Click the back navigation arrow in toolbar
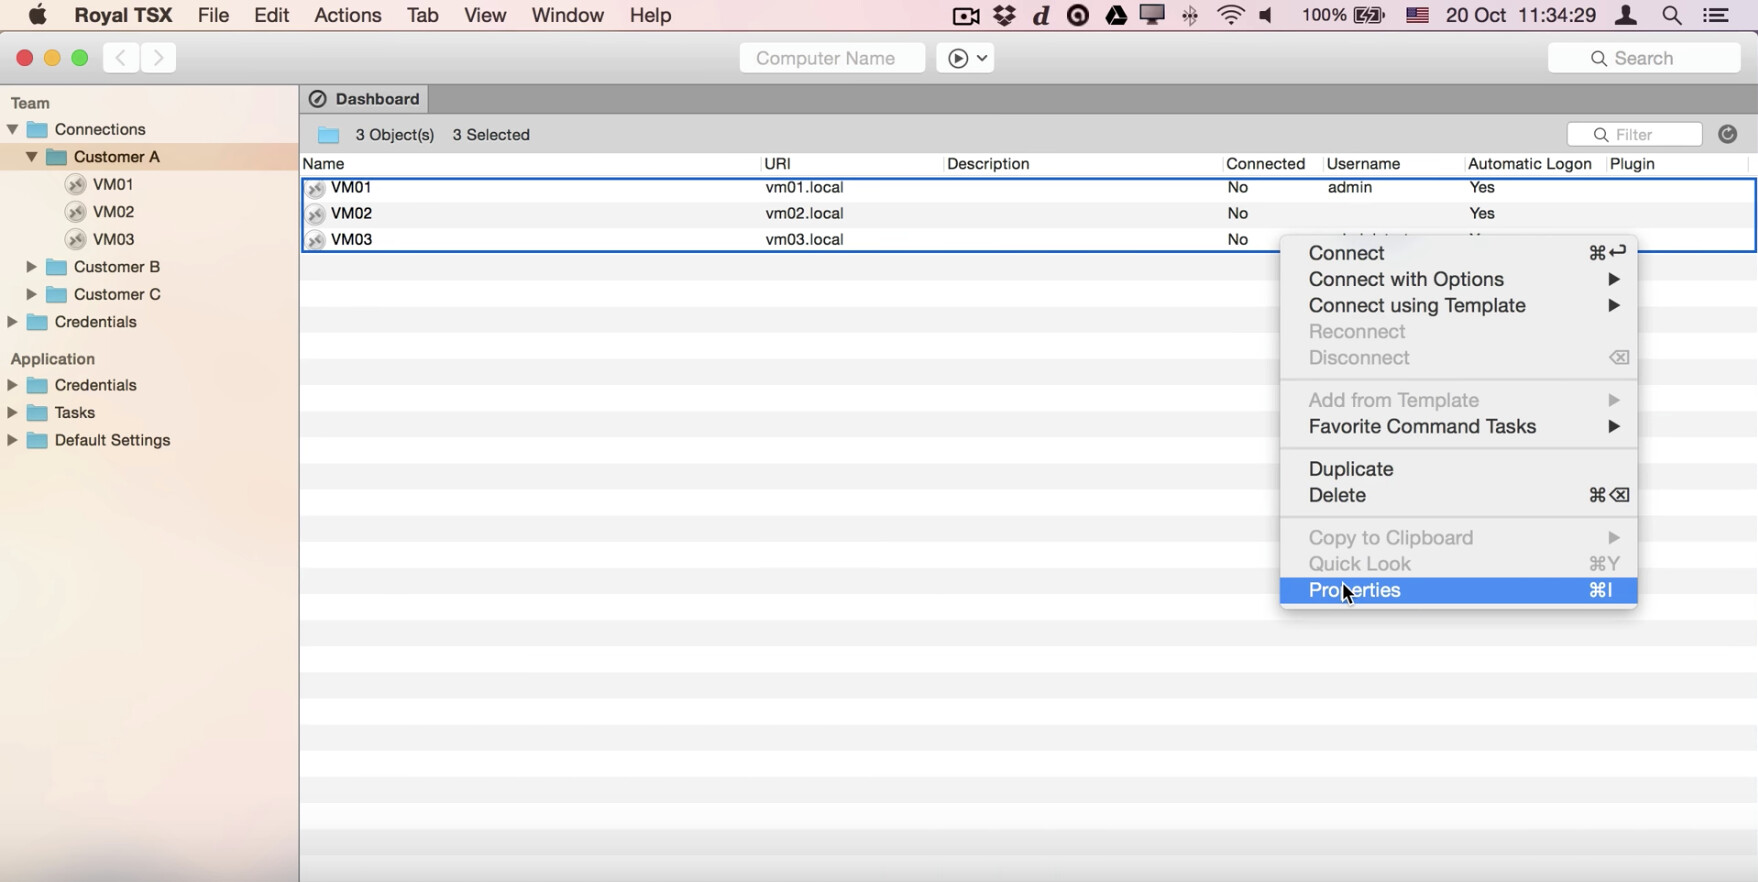The height and width of the screenshot is (882, 1758). 121,58
